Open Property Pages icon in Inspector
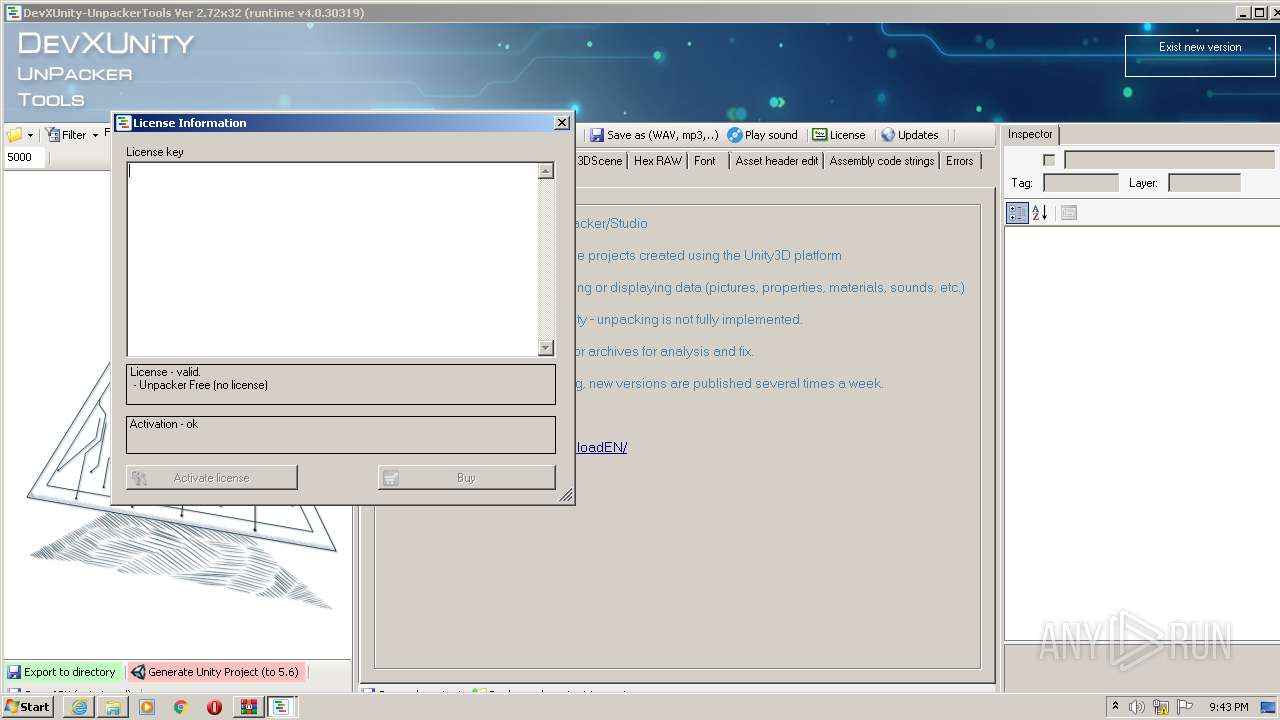 [1069, 213]
